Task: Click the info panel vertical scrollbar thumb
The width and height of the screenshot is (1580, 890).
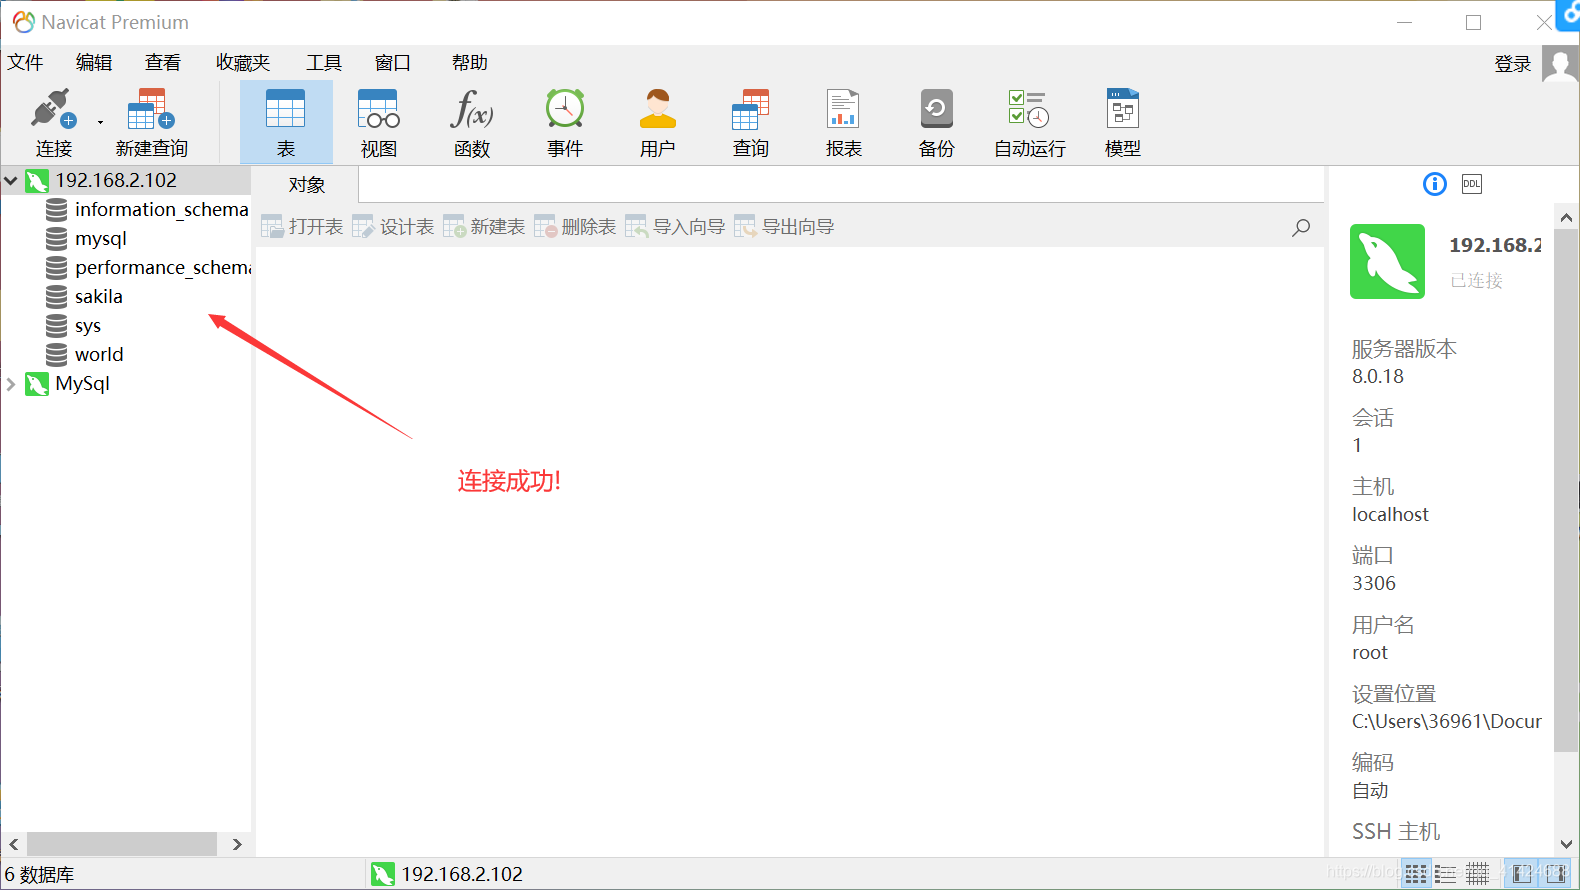Action: click(1566, 490)
